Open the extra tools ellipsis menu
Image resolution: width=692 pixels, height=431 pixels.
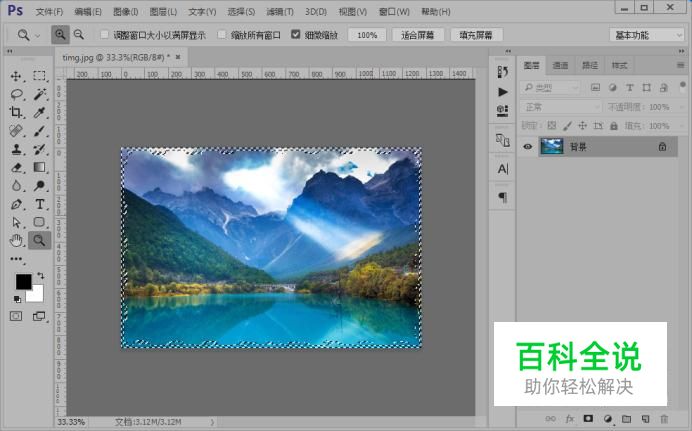16,259
